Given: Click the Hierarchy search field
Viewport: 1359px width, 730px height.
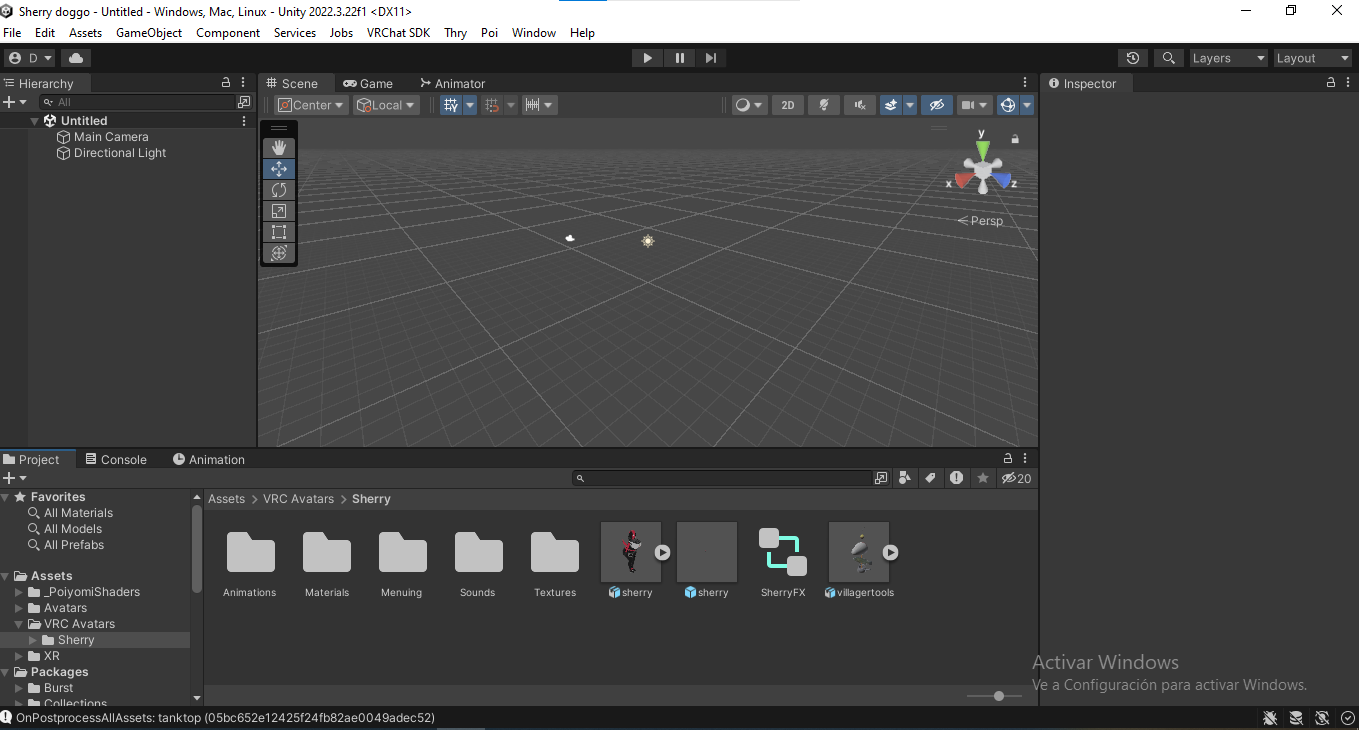Looking at the screenshot, I should click(x=136, y=102).
